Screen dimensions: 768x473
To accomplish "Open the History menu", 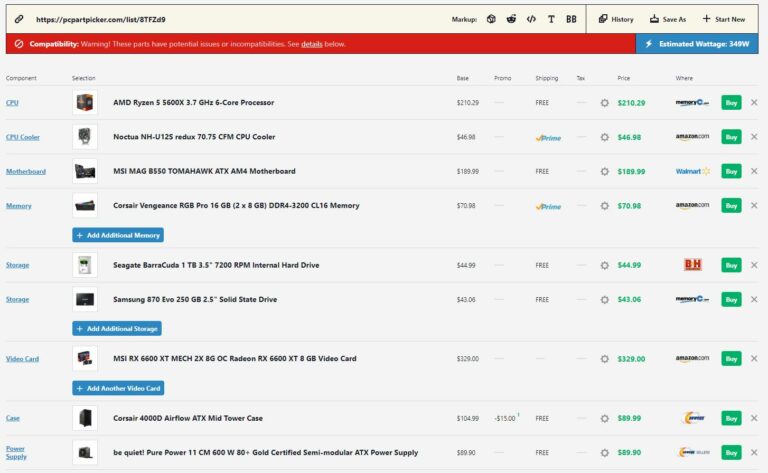I will click(615, 19).
